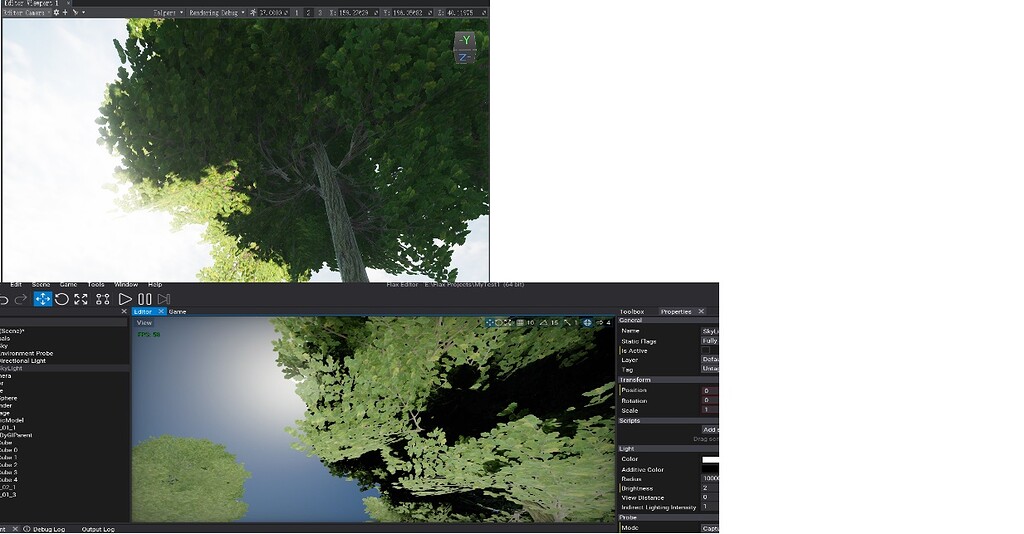The image size is (1024, 534).
Task: Step one frame forward
Action: [164, 299]
